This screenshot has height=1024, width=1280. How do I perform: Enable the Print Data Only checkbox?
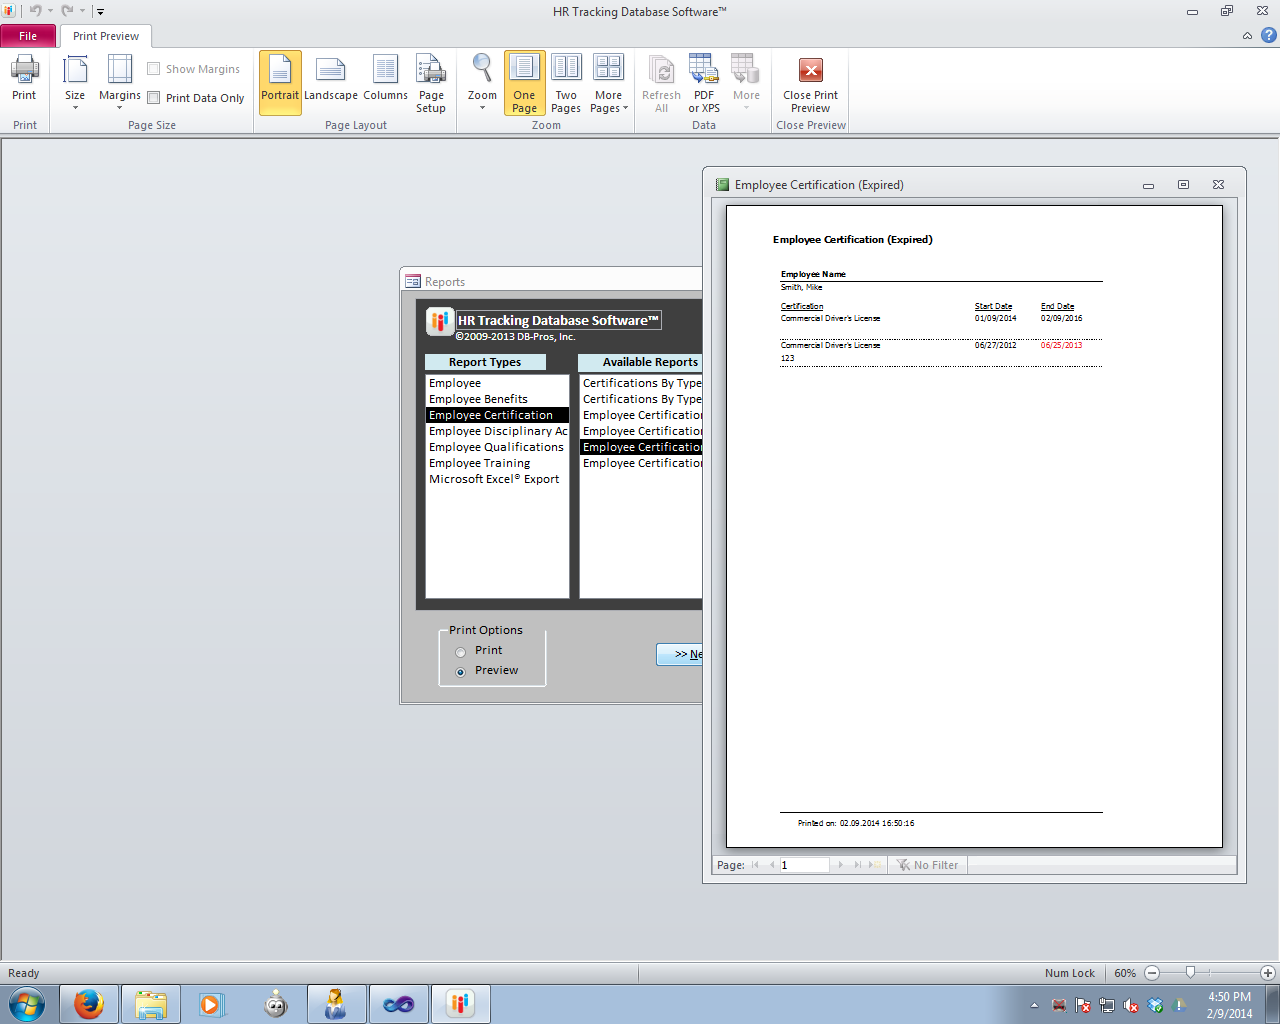coord(154,98)
